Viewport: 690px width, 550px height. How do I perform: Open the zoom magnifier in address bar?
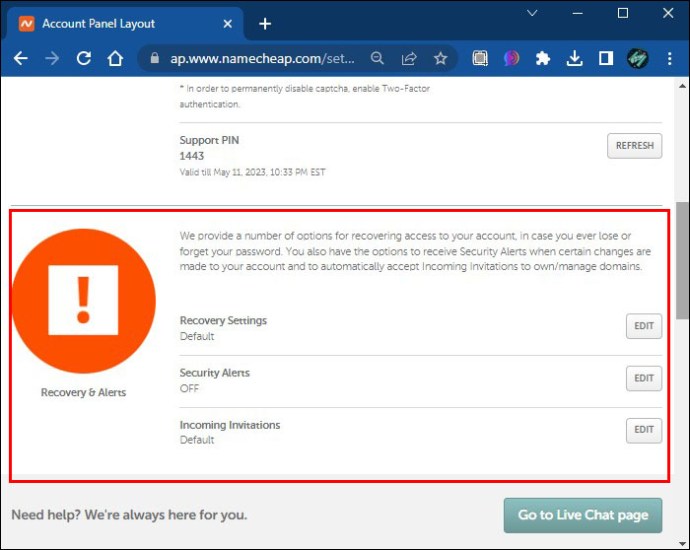tap(377, 58)
